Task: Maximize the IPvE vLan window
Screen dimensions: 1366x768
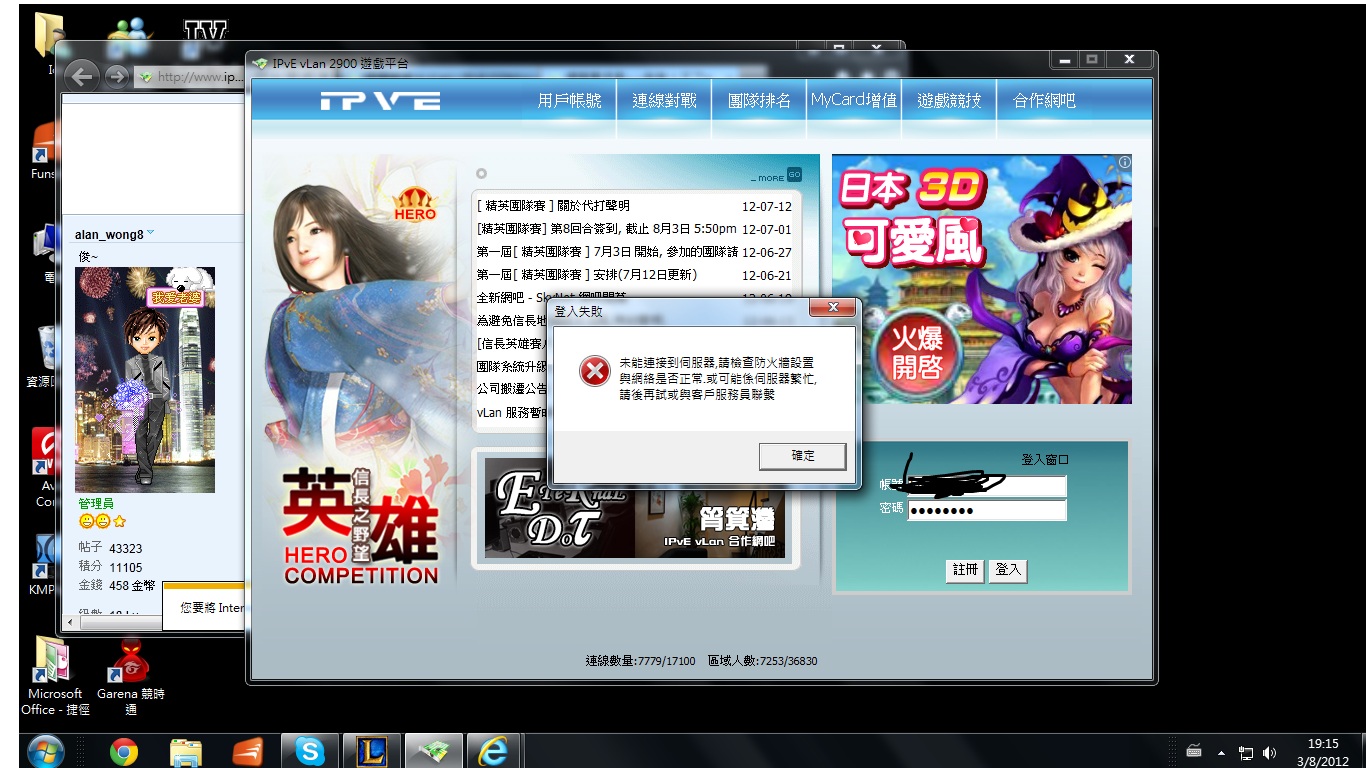Action: pos(1091,60)
